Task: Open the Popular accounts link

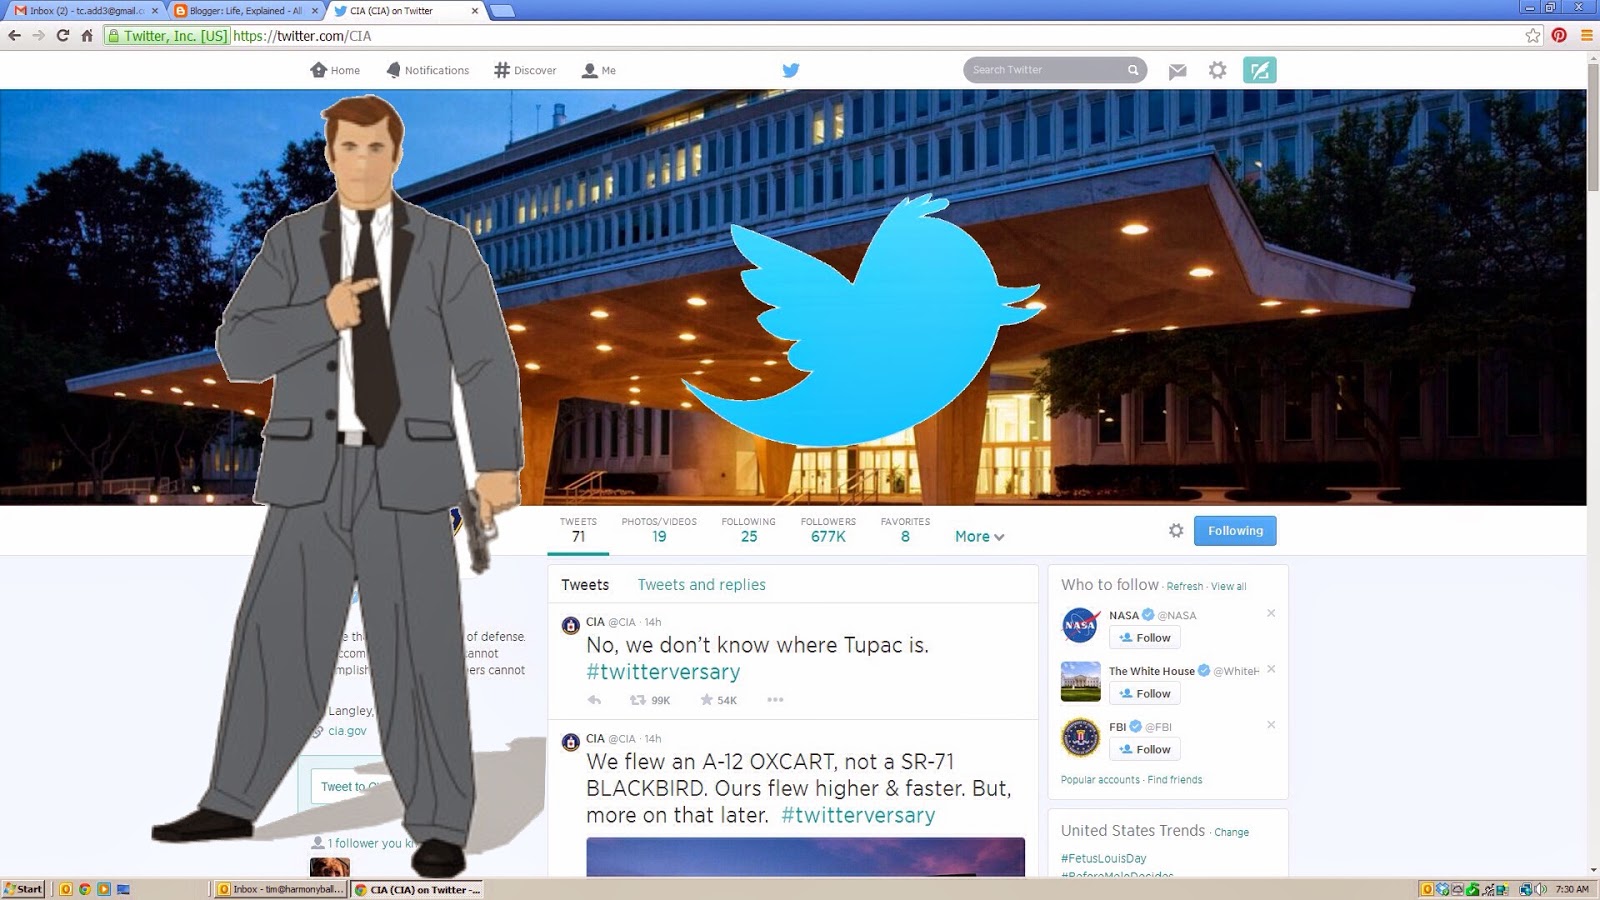Action: click(1100, 780)
